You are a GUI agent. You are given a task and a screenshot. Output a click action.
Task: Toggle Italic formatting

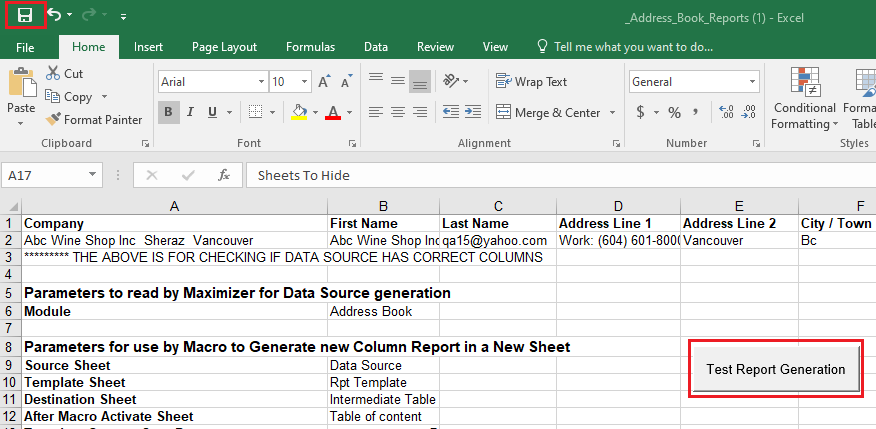[190, 112]
